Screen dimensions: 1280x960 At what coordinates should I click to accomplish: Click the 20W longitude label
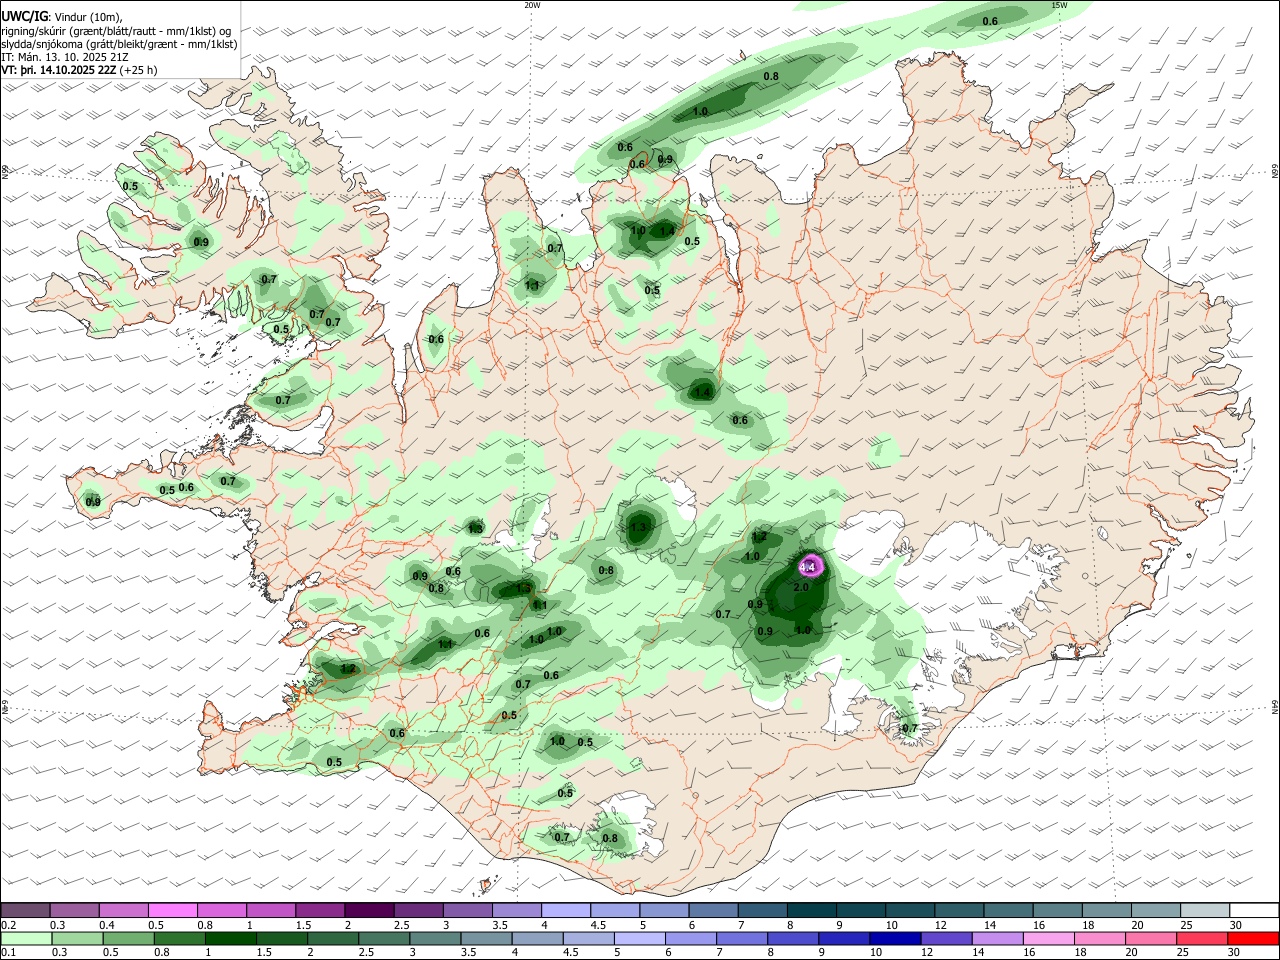pyautogui.click(x=532, y=5)
